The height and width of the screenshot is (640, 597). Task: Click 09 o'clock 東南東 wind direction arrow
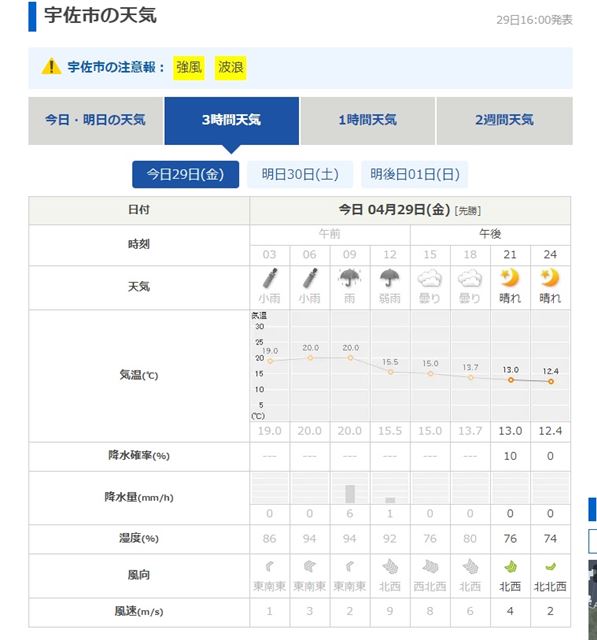pos(350,567)
